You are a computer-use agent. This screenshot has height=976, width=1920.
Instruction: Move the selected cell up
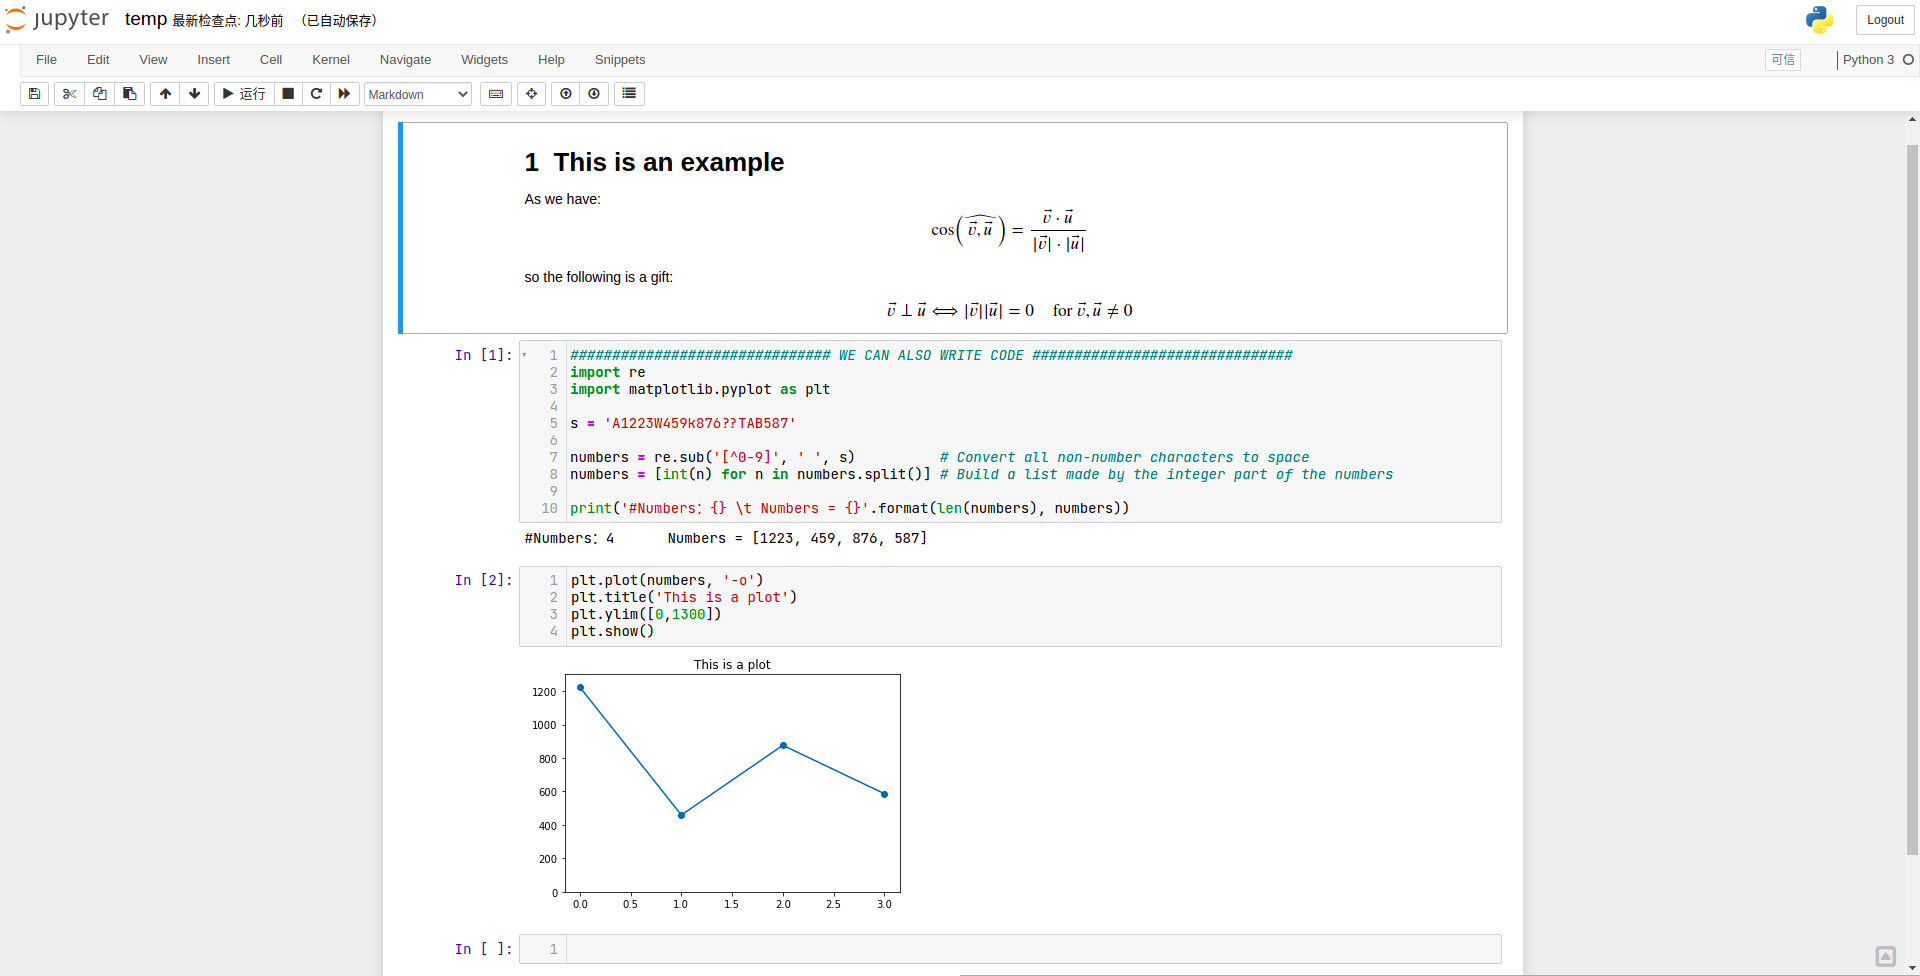click(165, 94)
